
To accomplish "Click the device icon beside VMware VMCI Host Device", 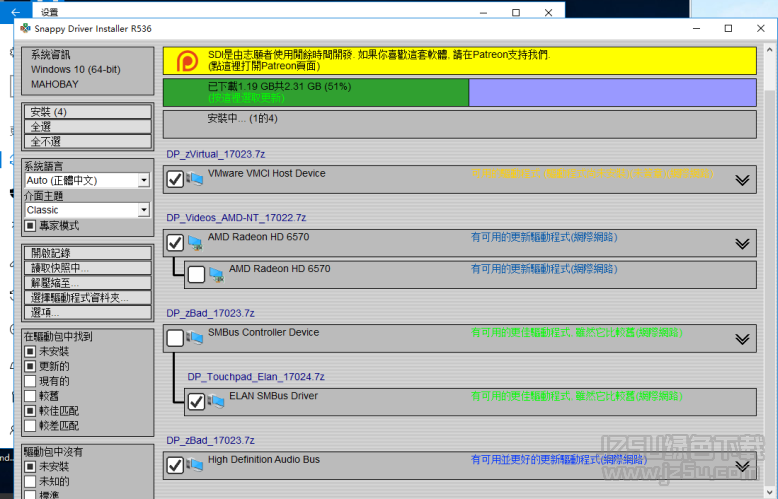I will tap(194, 179).
